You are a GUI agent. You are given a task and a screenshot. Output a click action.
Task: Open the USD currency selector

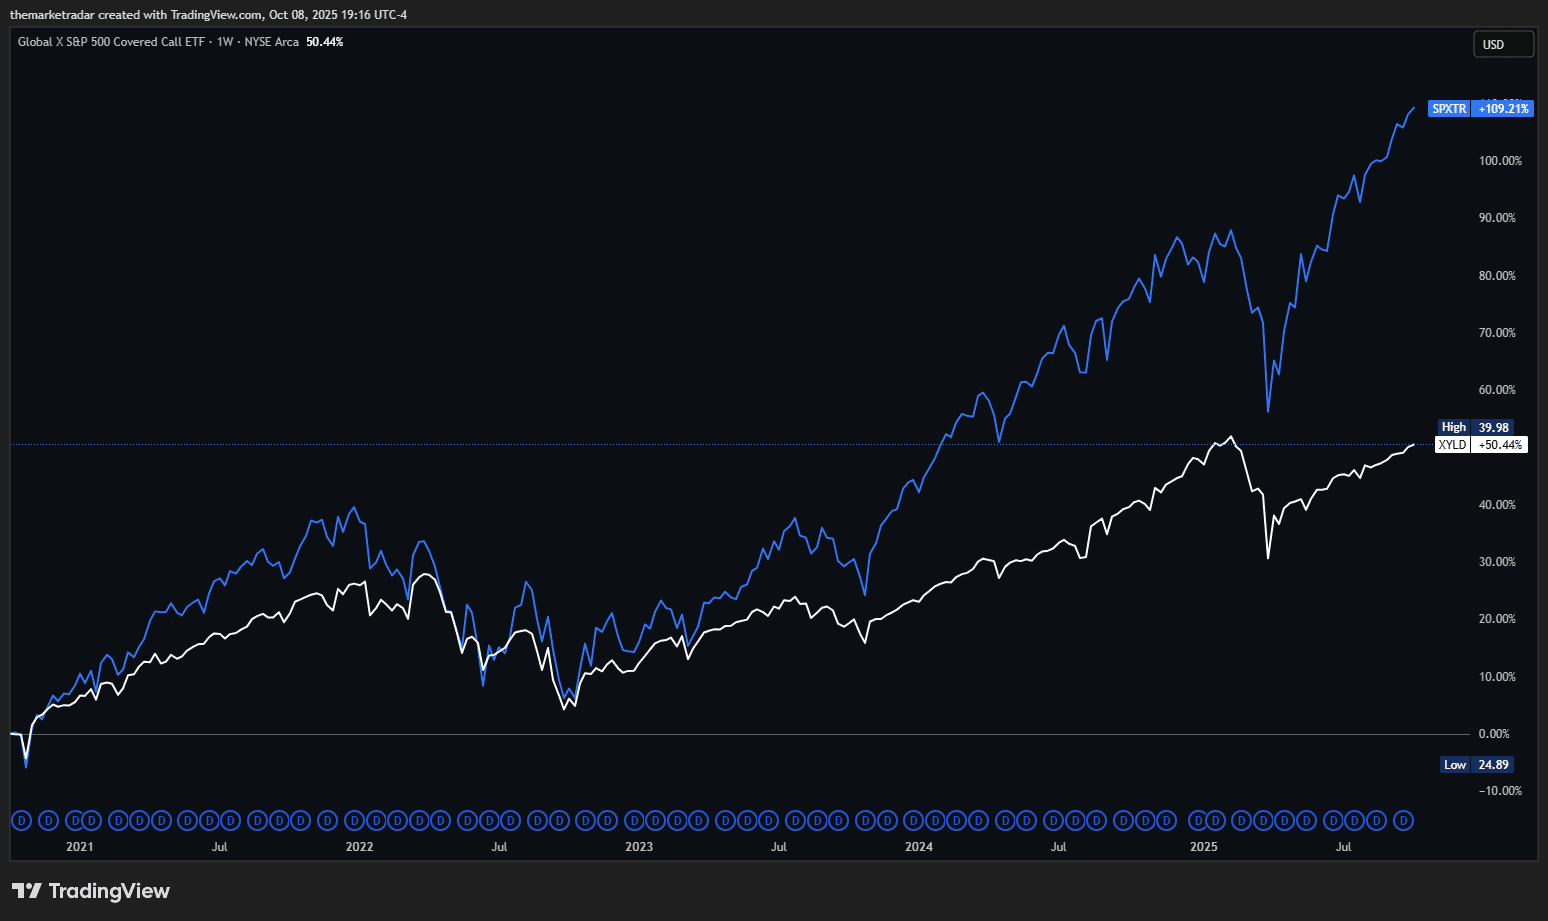tap(1502, 45)
